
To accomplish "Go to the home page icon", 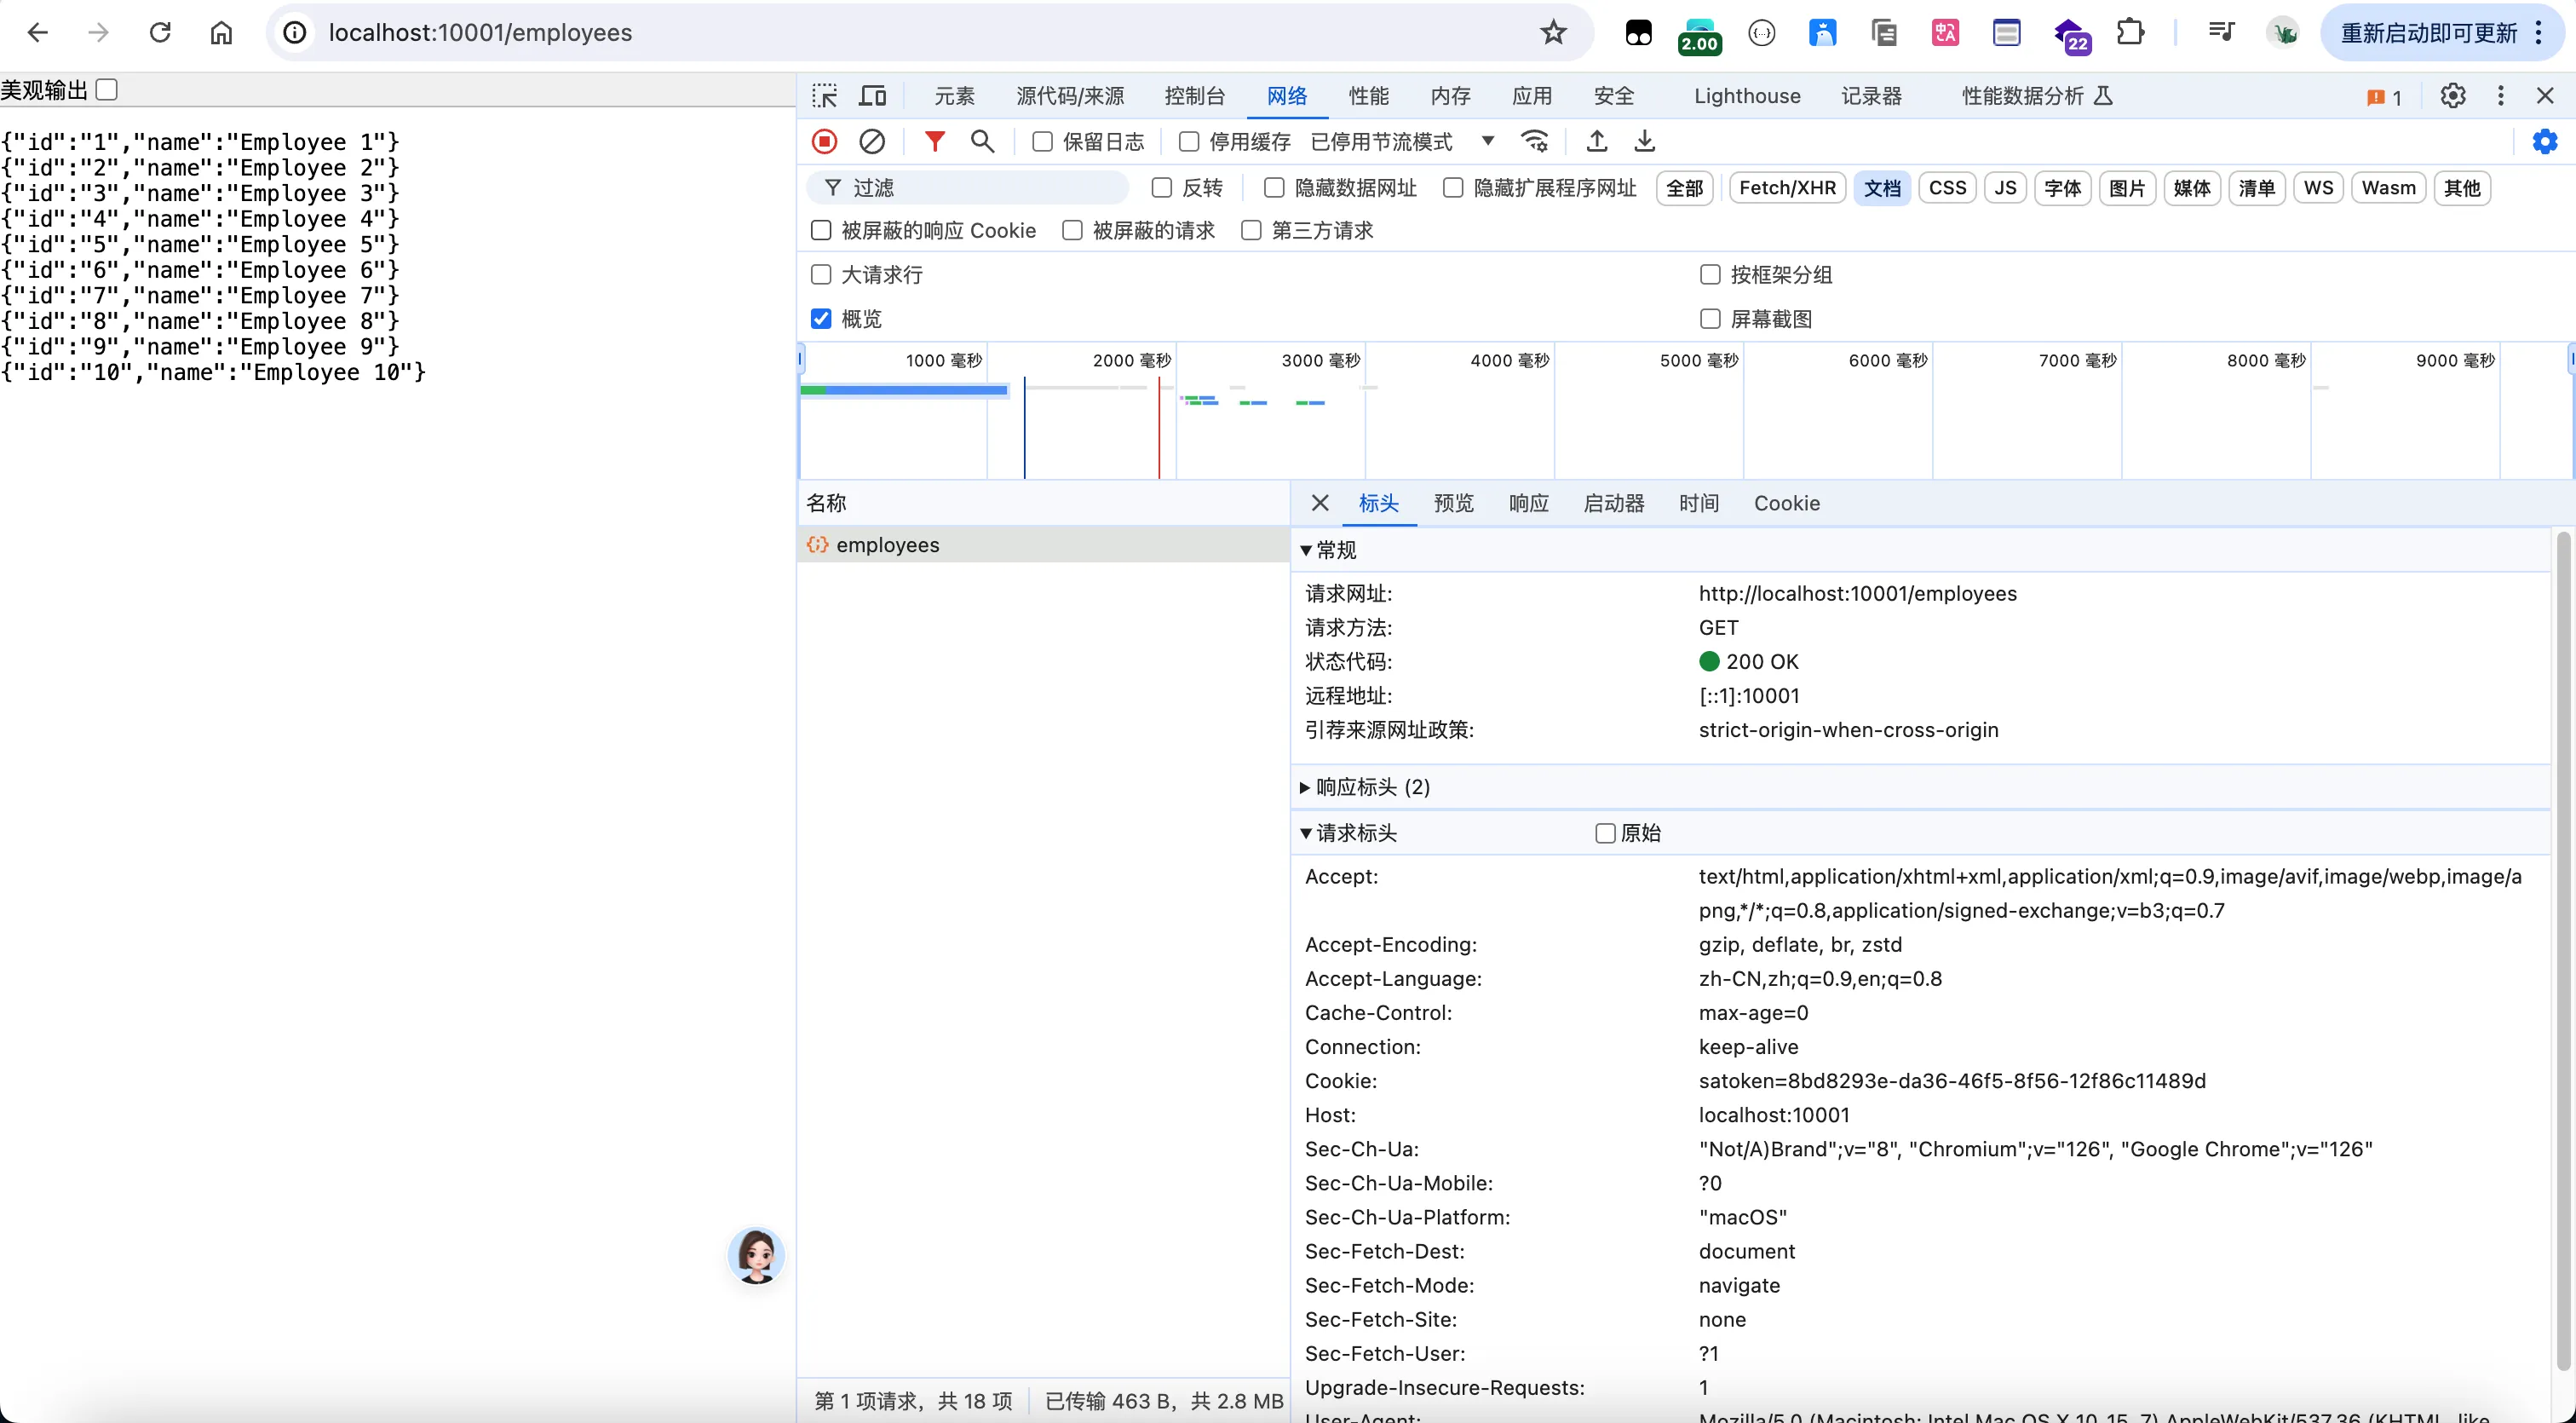I will 221,32.
